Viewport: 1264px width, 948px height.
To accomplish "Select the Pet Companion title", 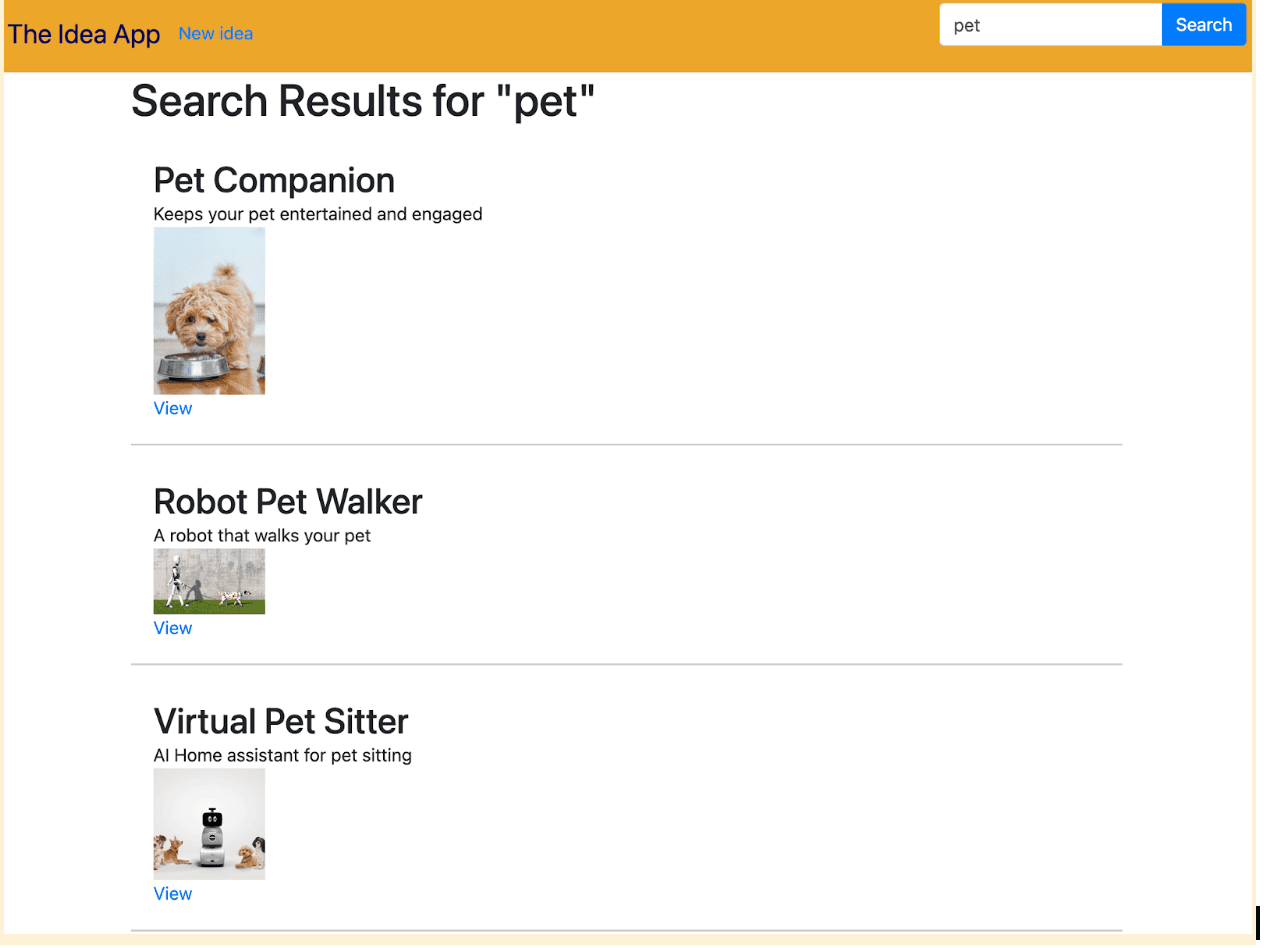I will pos(274,181).
